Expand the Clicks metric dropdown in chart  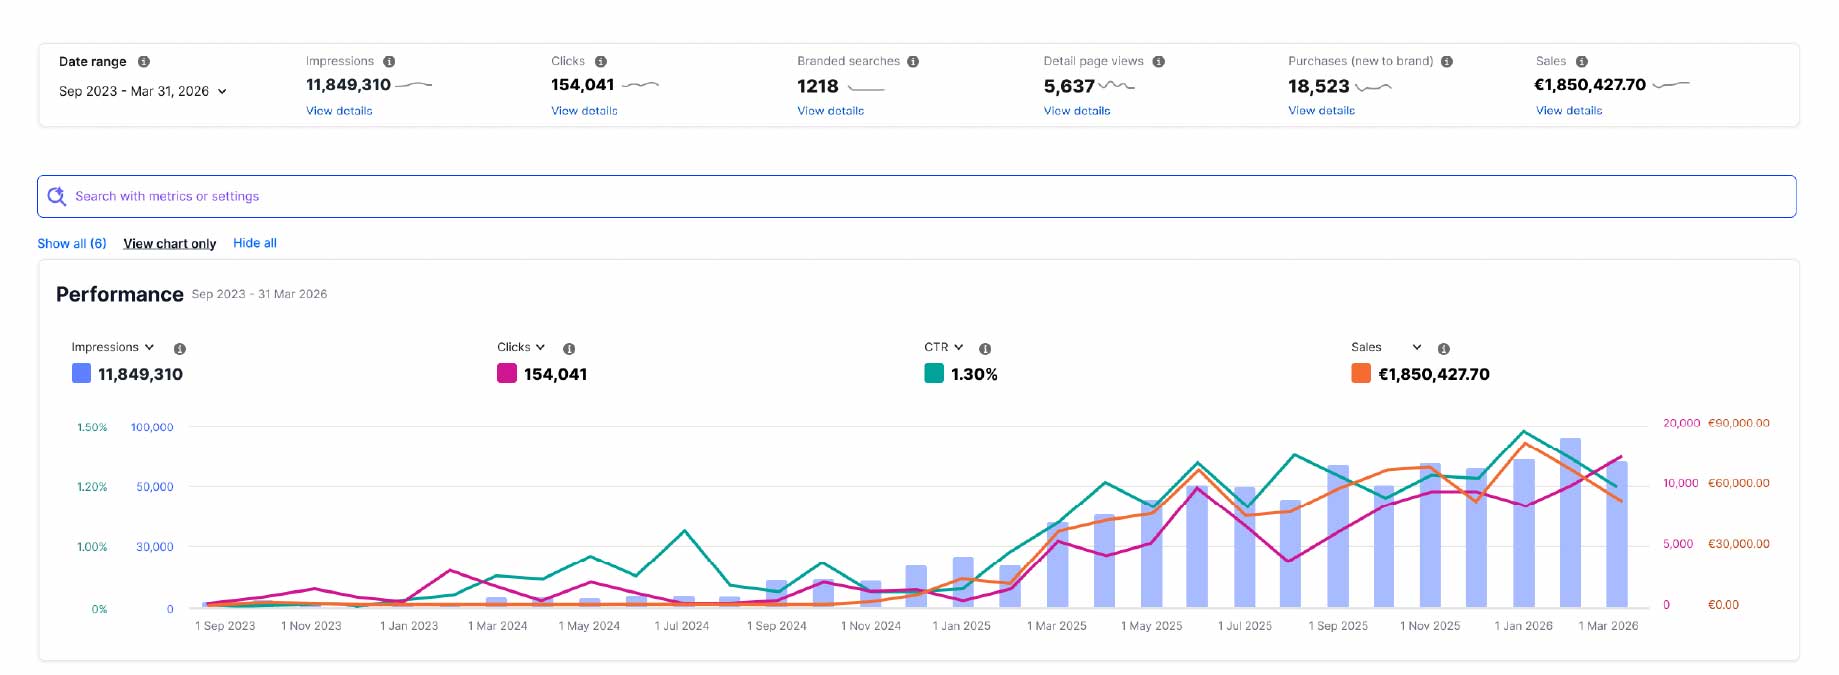point(521,347)
